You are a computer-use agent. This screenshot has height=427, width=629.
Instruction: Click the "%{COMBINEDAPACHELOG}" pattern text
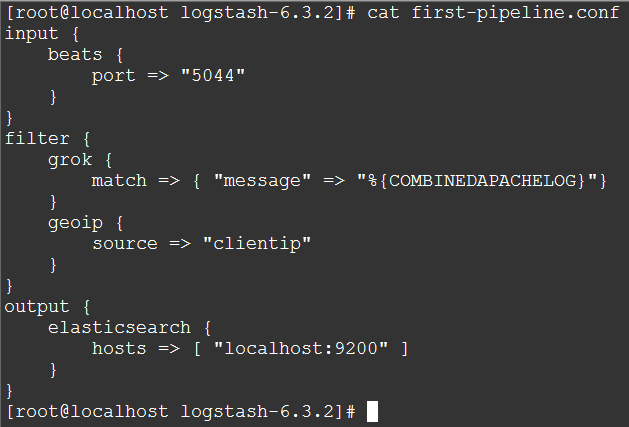tap(478, 180)
